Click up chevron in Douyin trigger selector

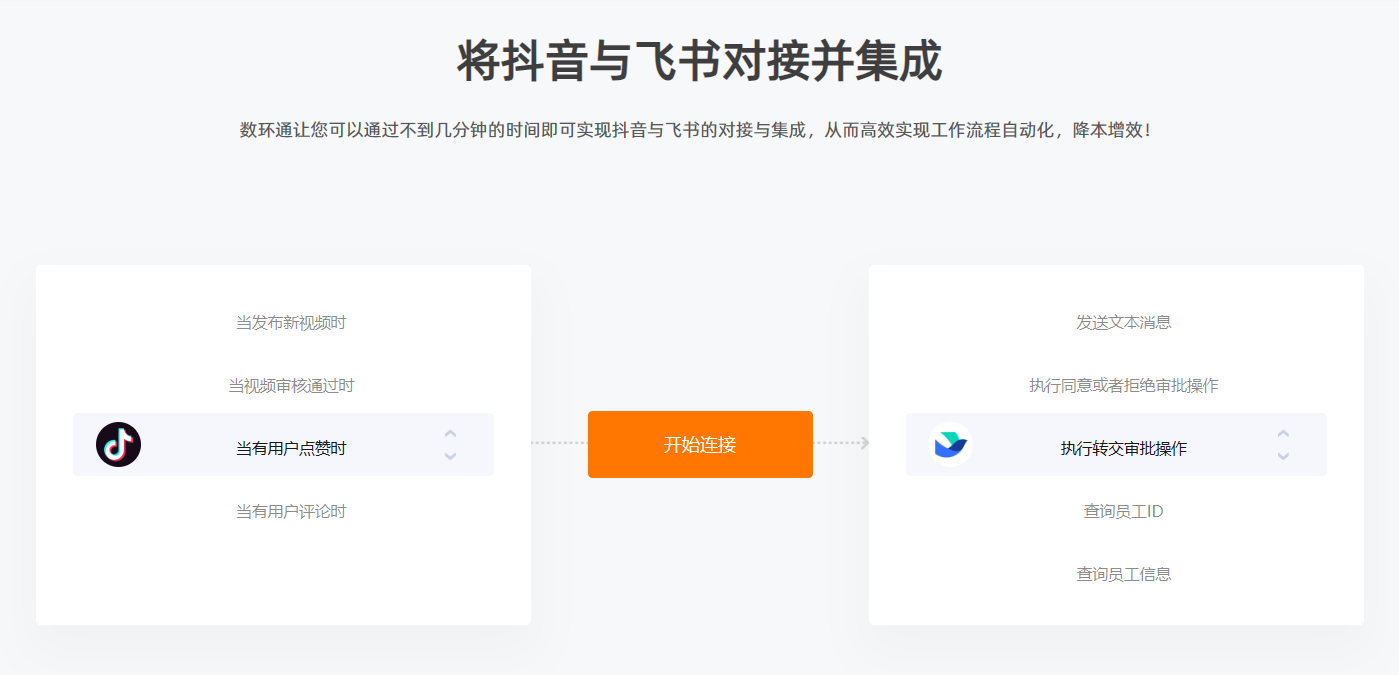(450, 433)
